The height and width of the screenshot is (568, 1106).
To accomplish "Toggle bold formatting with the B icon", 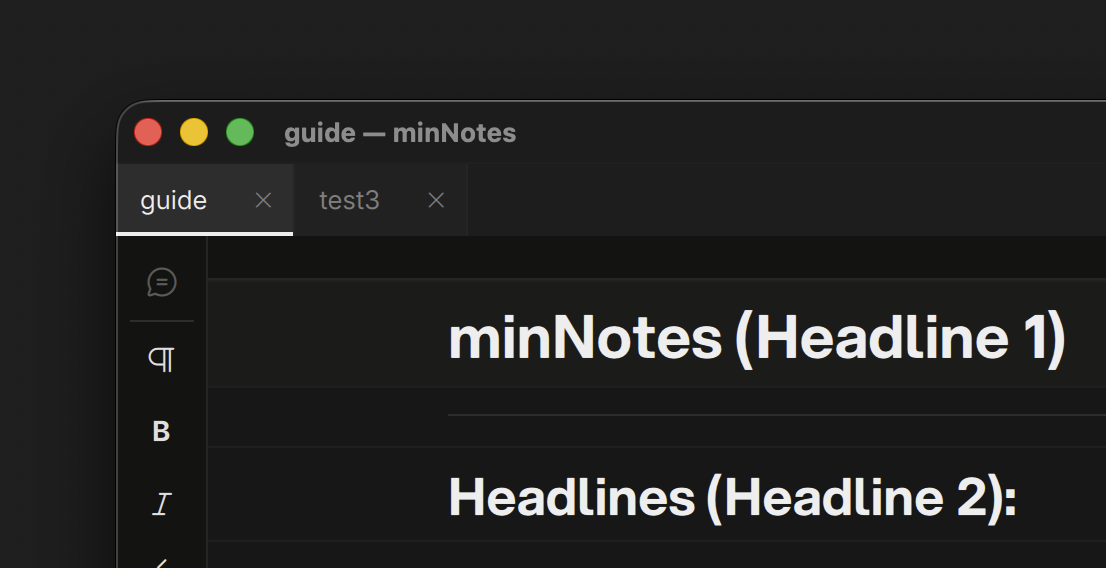I will pos(162,431).
